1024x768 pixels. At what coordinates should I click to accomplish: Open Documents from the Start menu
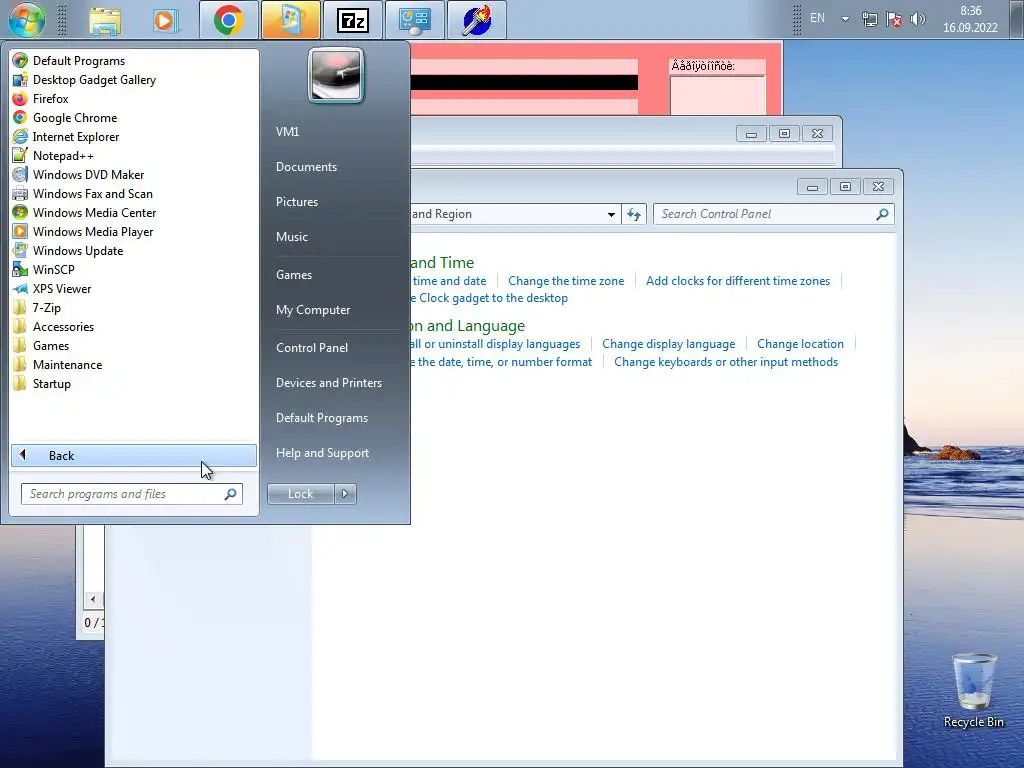(306, 167)
